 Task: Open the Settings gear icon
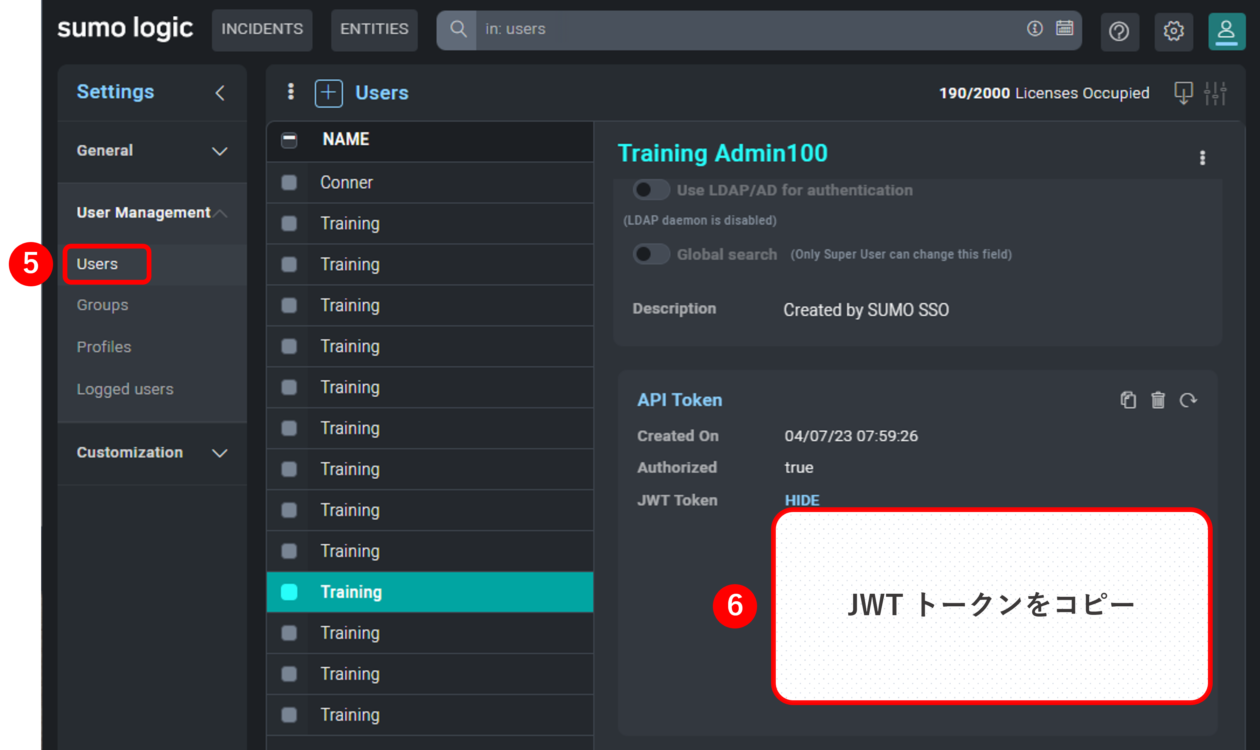tap(1173, 31)
